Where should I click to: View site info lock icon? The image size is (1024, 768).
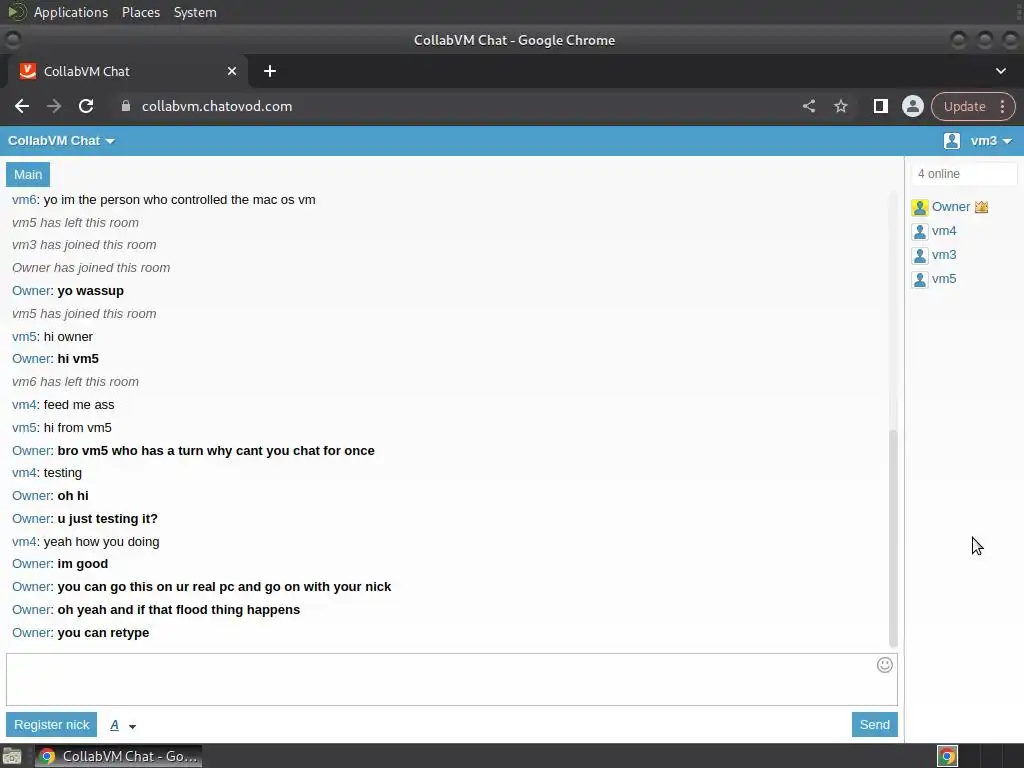pos(126,106)
